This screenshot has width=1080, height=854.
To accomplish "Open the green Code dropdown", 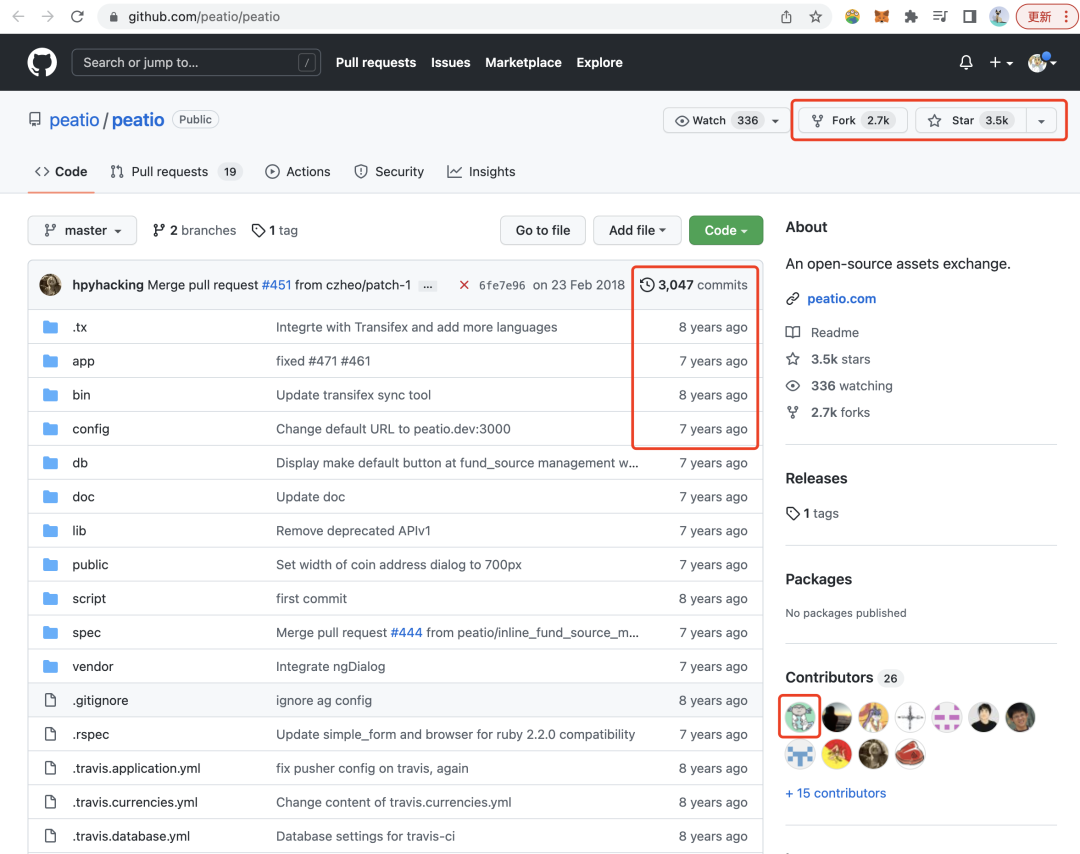I will [726, 230].
